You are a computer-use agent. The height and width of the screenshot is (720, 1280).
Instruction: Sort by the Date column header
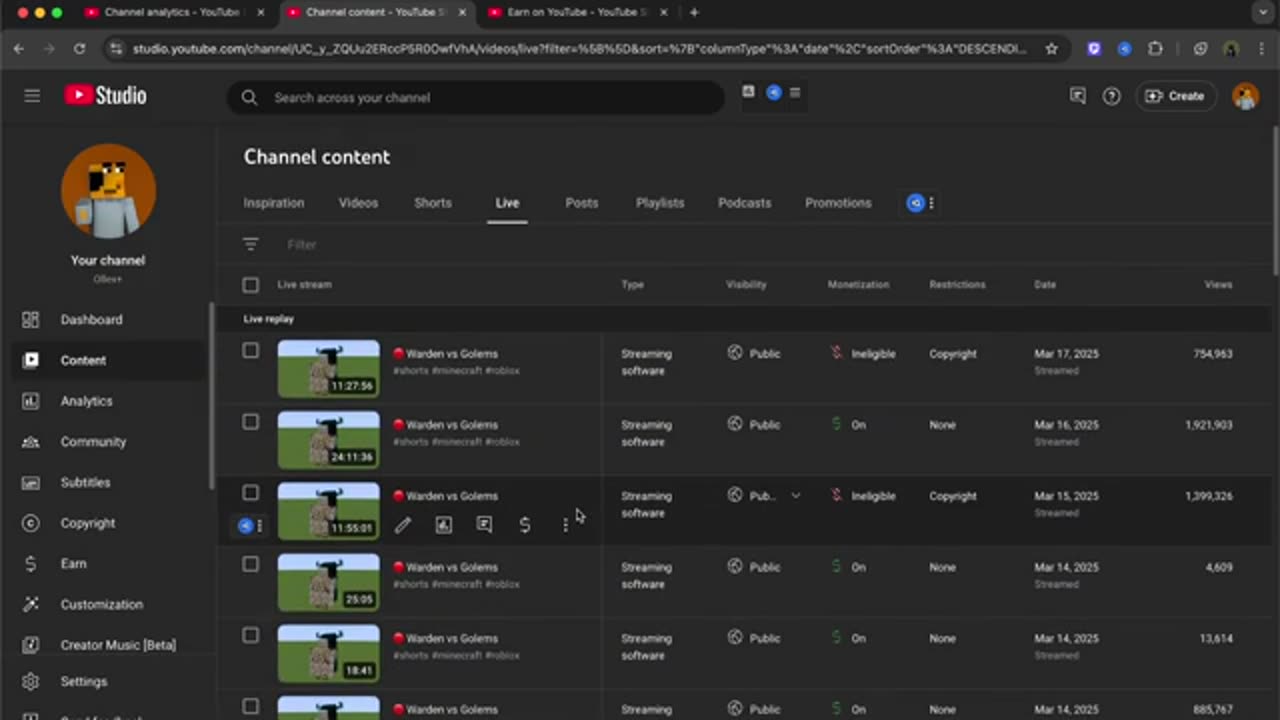pyautogui.click(x=1045, y=285)
